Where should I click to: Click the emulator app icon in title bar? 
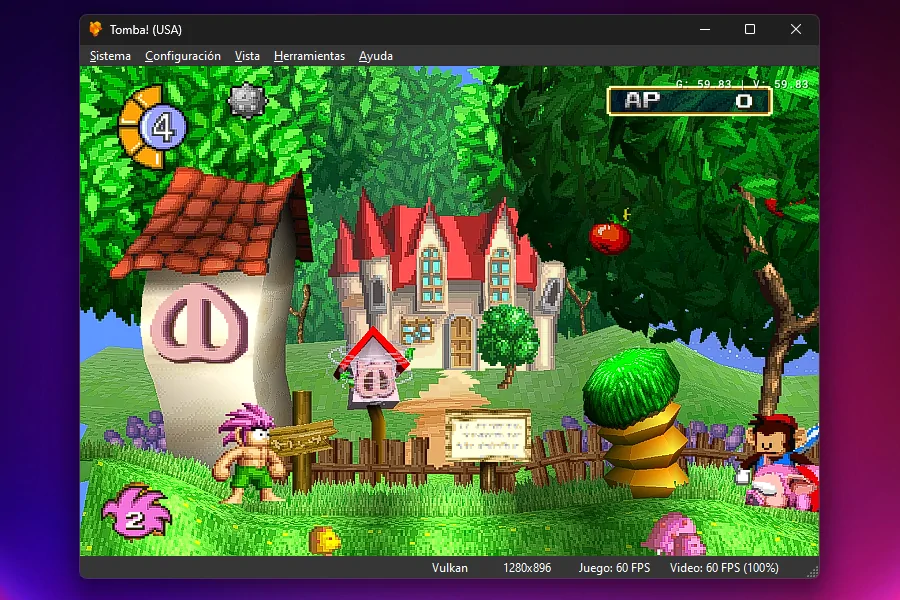pyautogui.click(x=95, y=29)
